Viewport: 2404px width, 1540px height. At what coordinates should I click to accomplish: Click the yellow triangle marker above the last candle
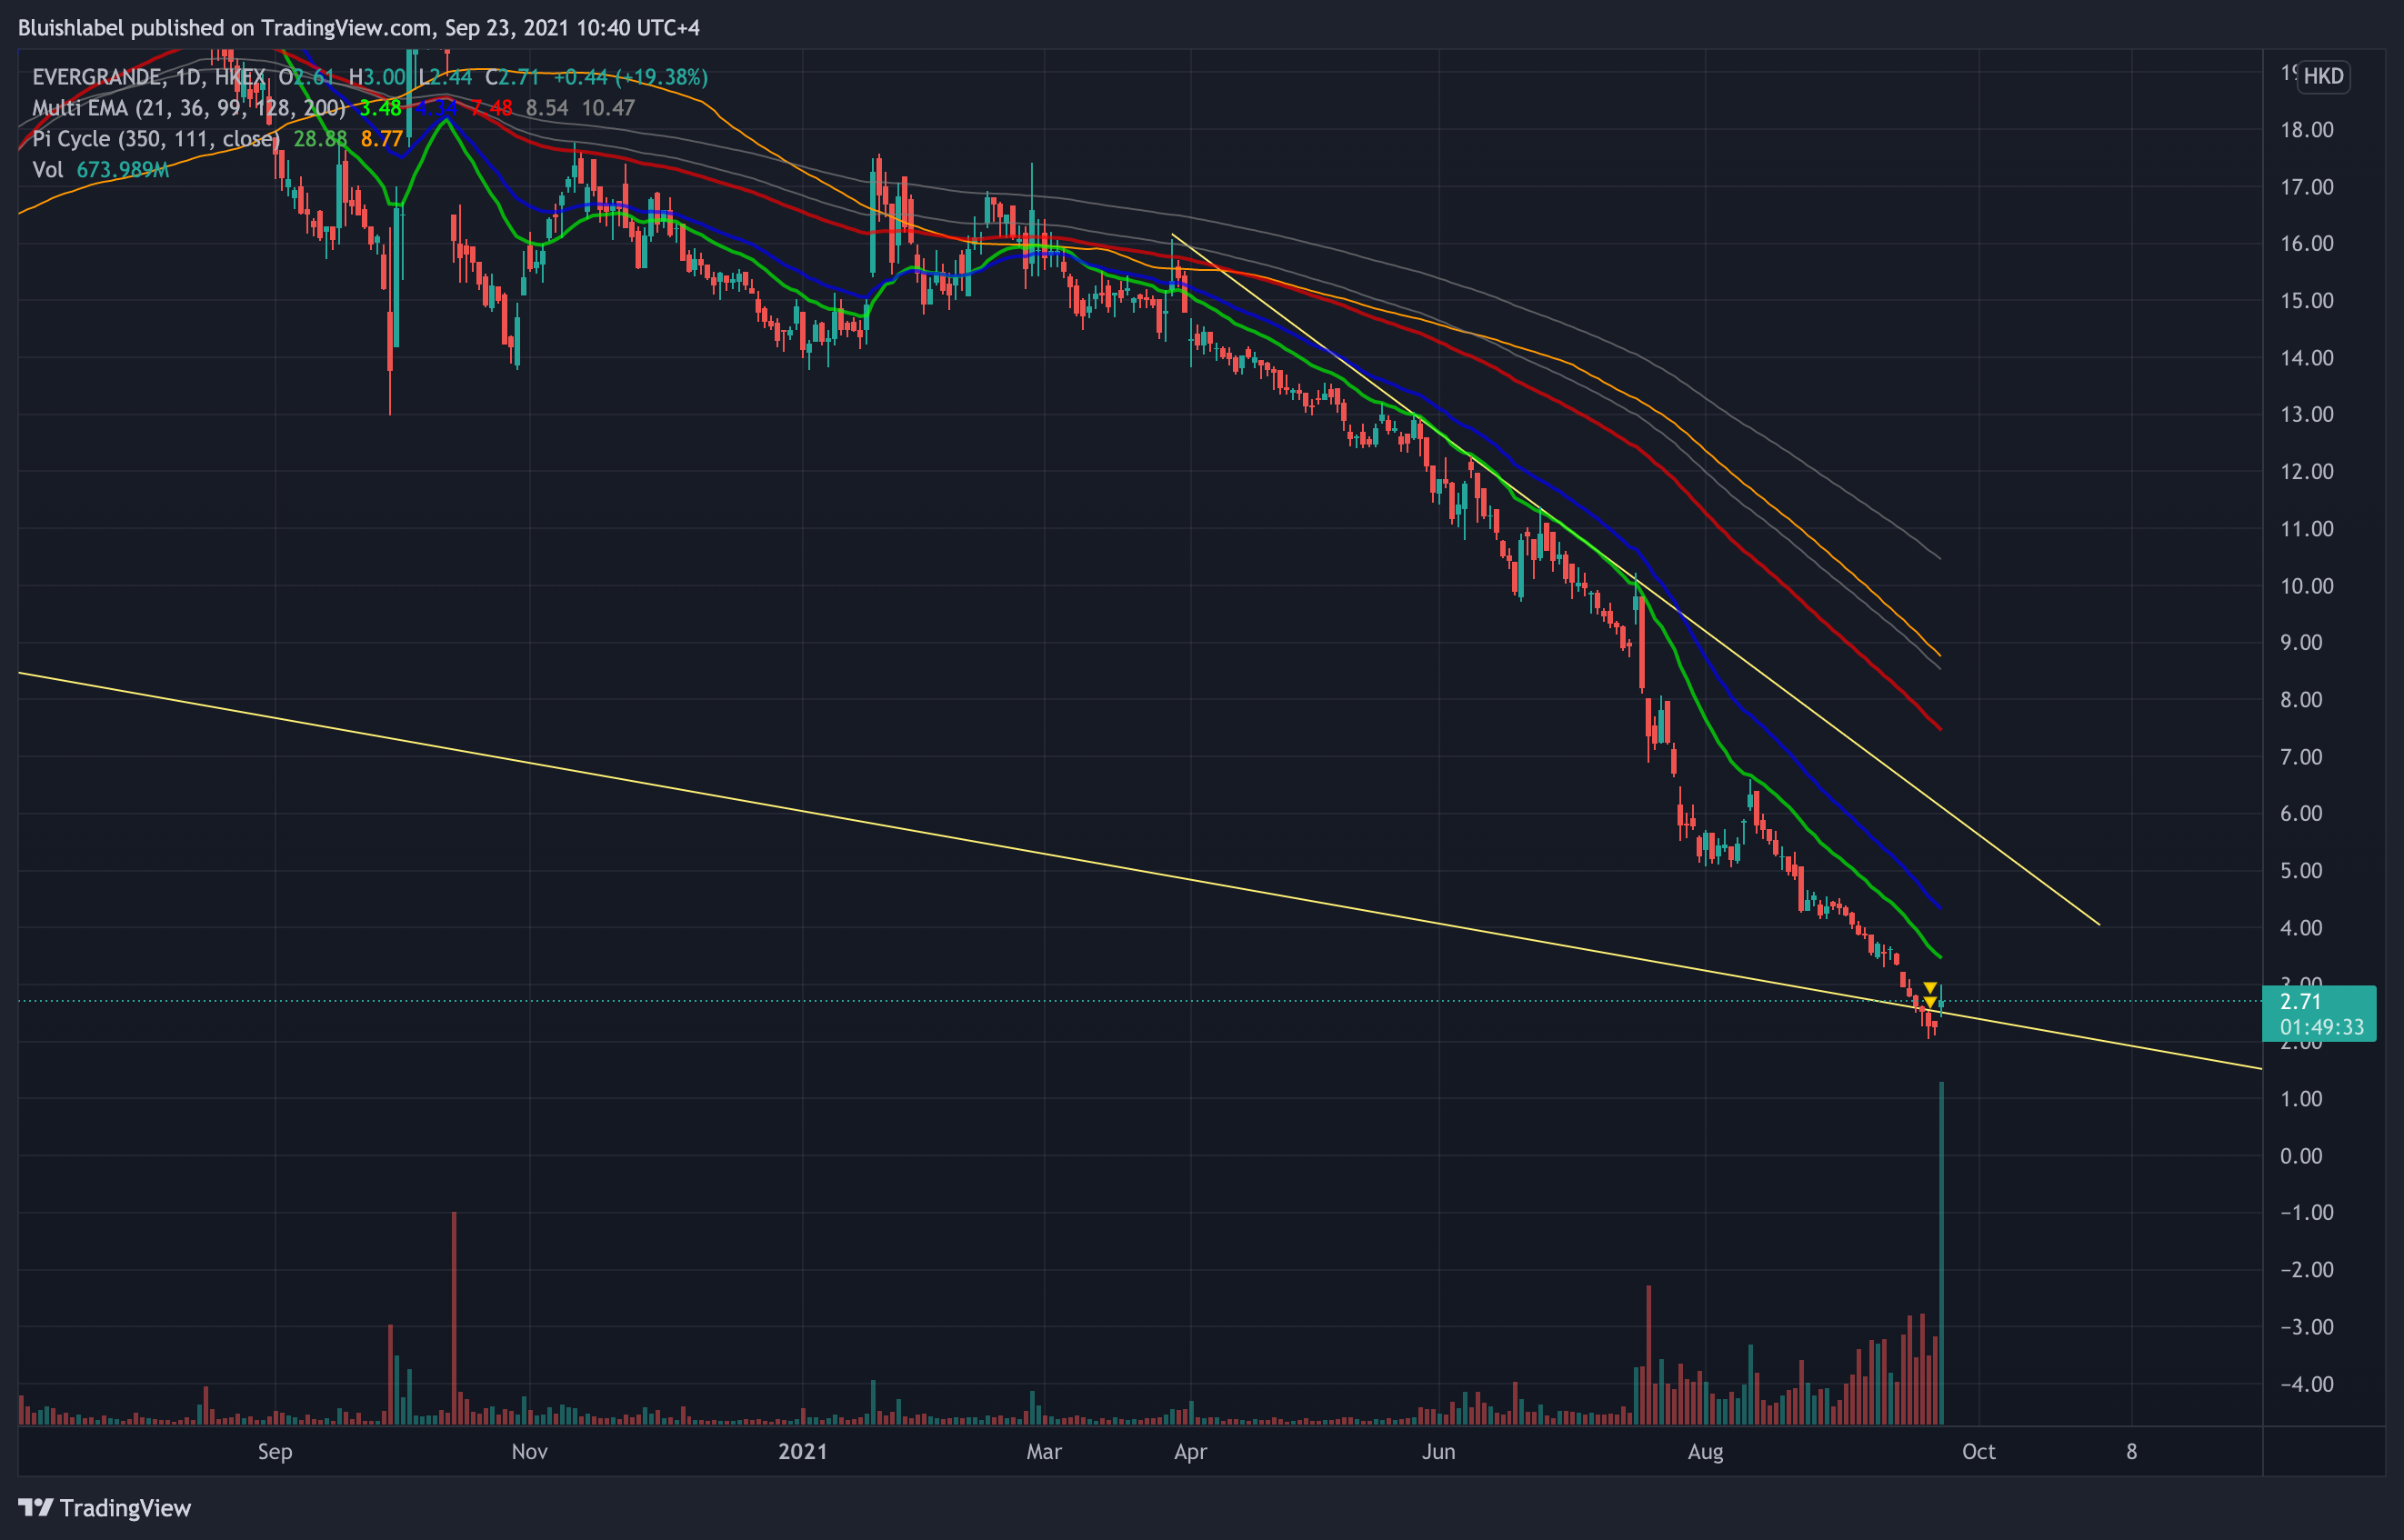(x=1930, y=988)
